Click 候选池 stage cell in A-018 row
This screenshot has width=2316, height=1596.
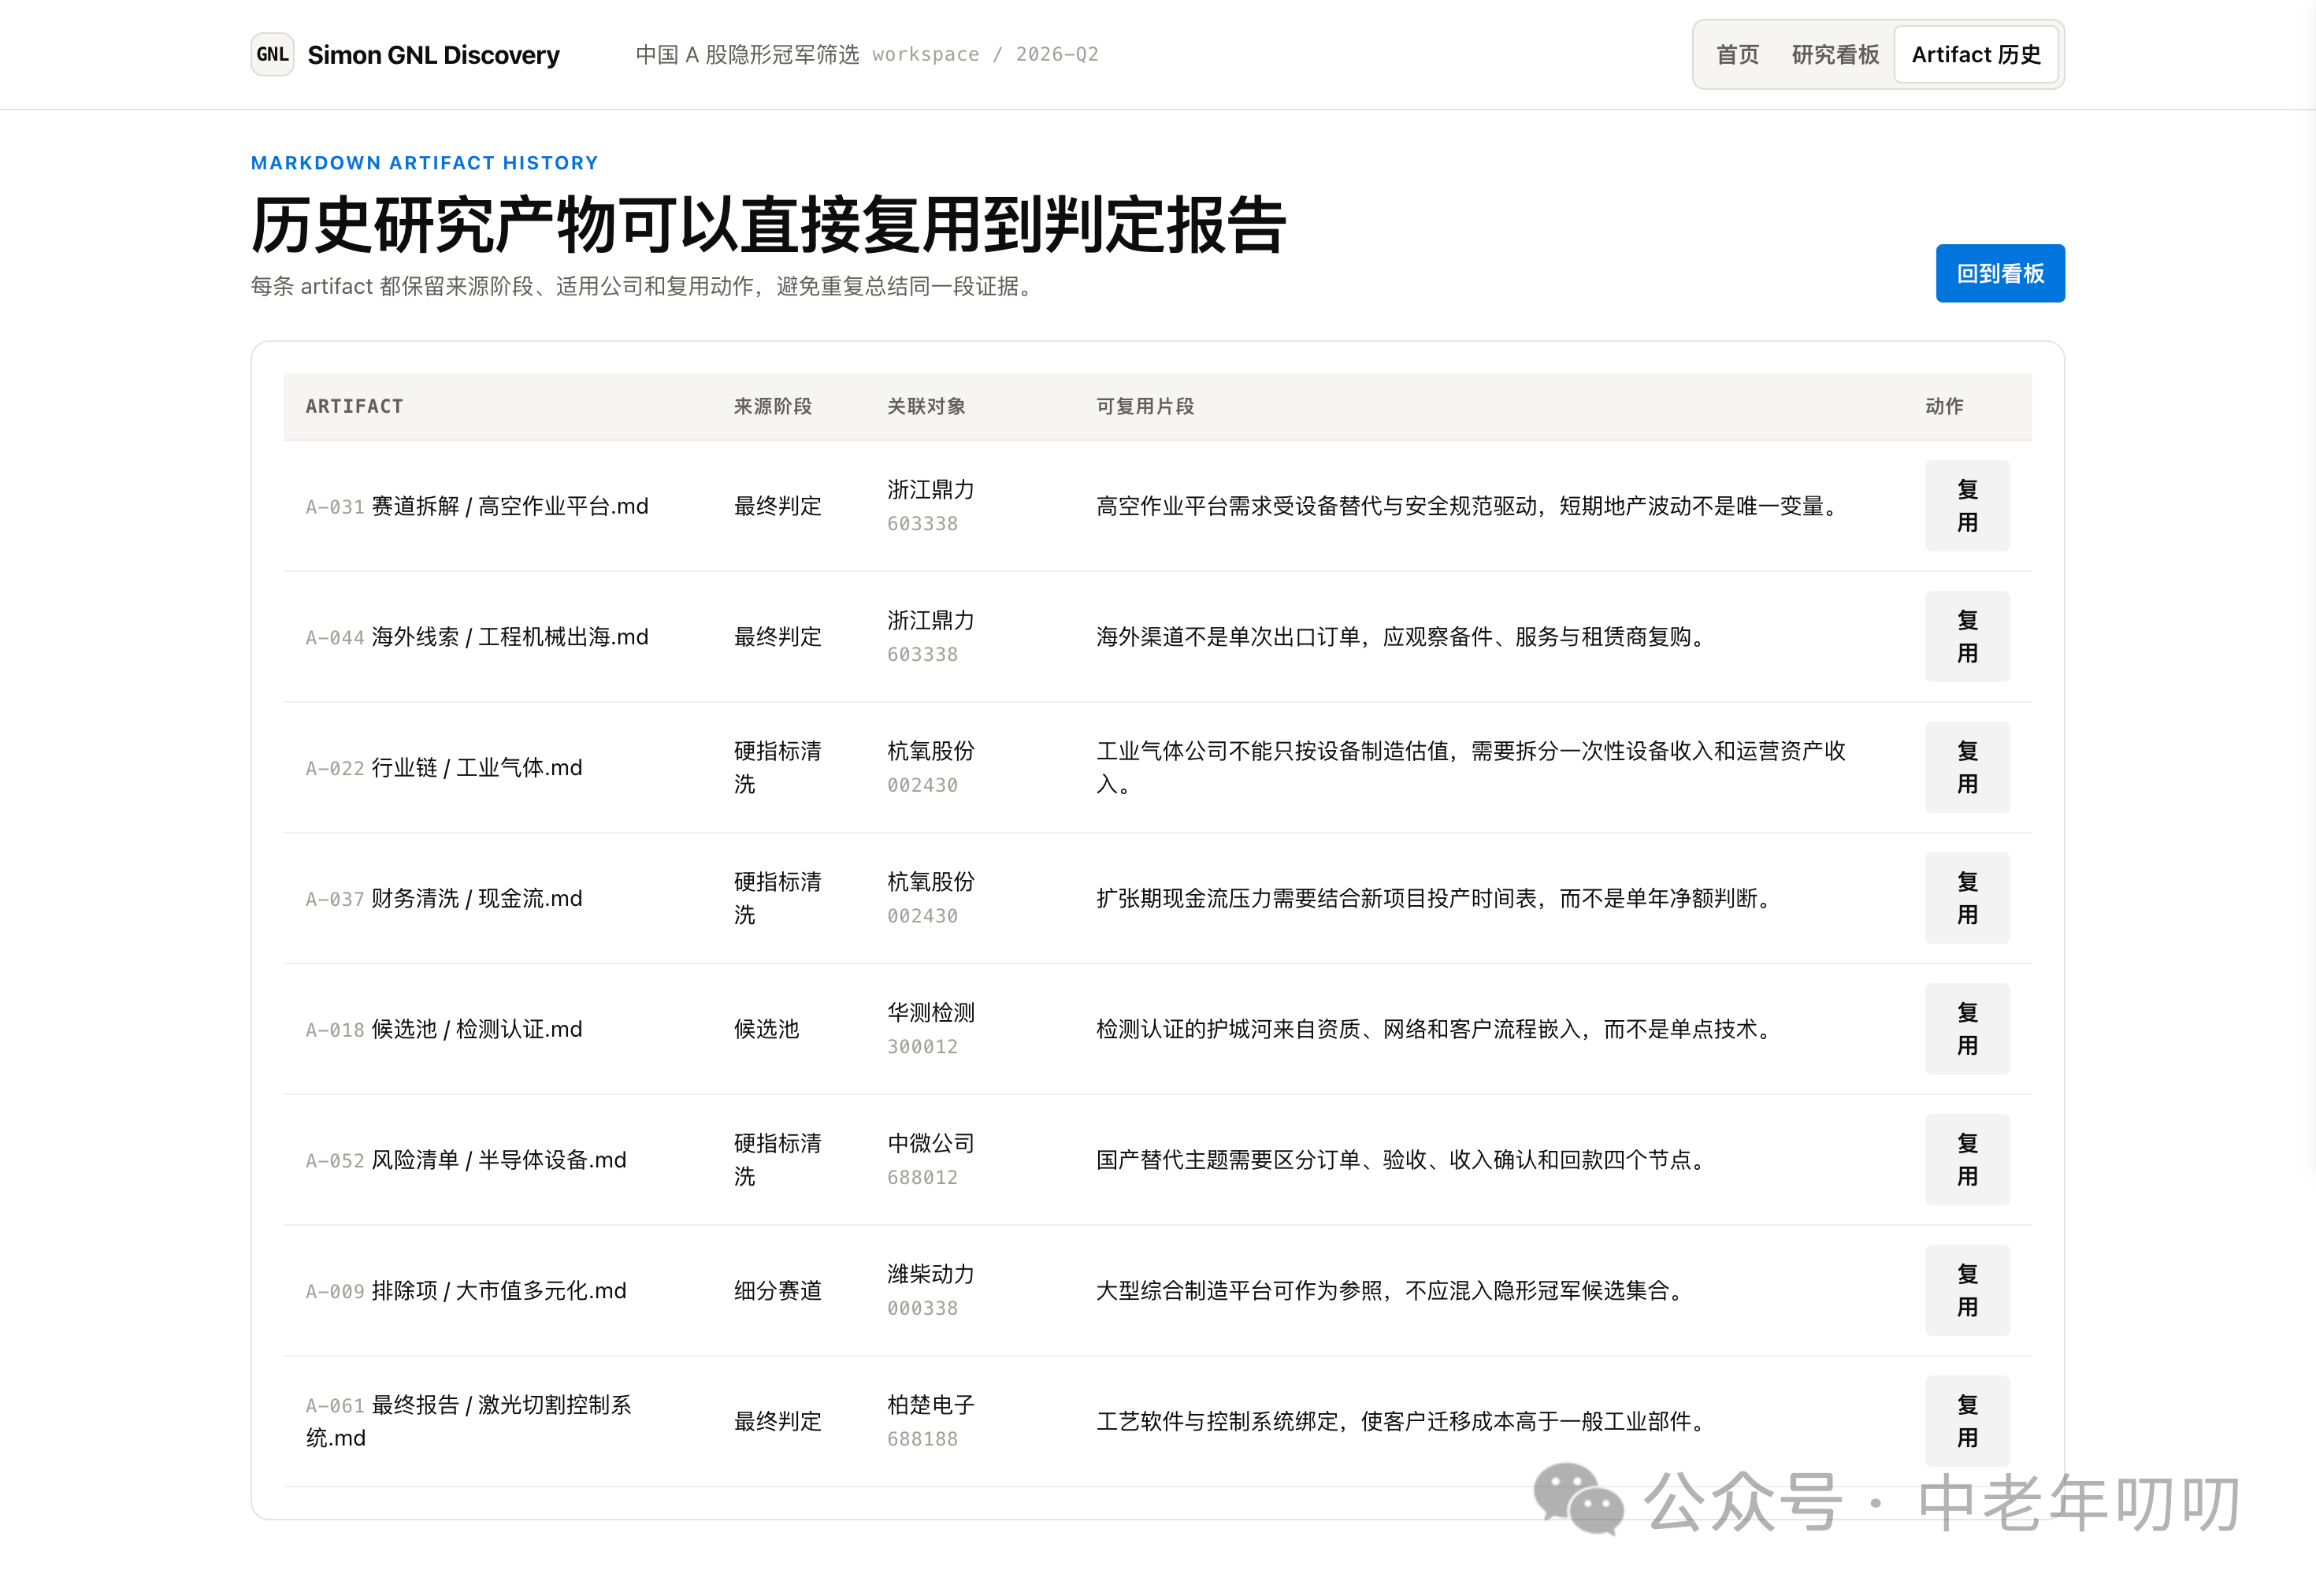[766, 1030]
